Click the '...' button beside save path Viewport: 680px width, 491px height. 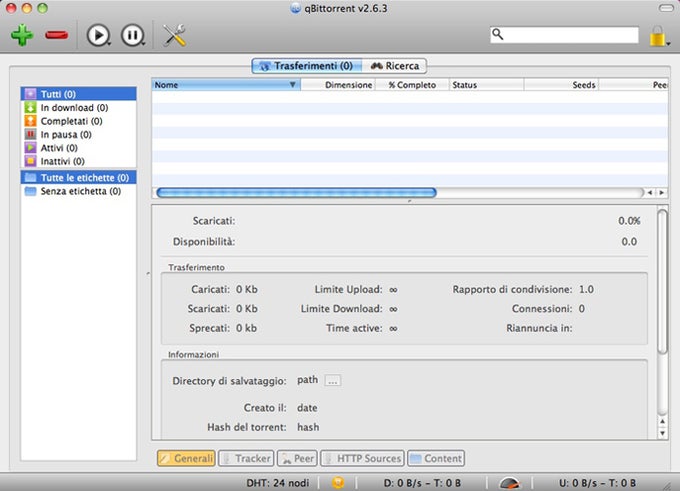pyautogui.click(x=333, y=381)
